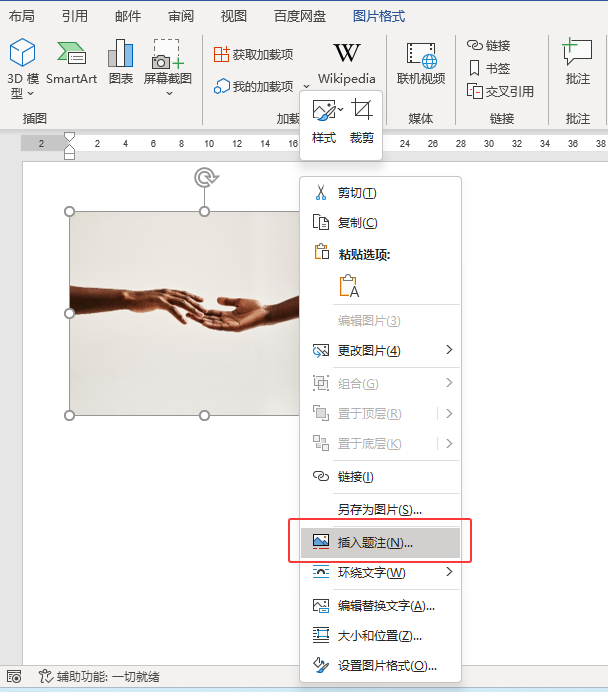Click the picture's top-left resize handle
This screenshot has height=692, width=608.
[69, 211]
